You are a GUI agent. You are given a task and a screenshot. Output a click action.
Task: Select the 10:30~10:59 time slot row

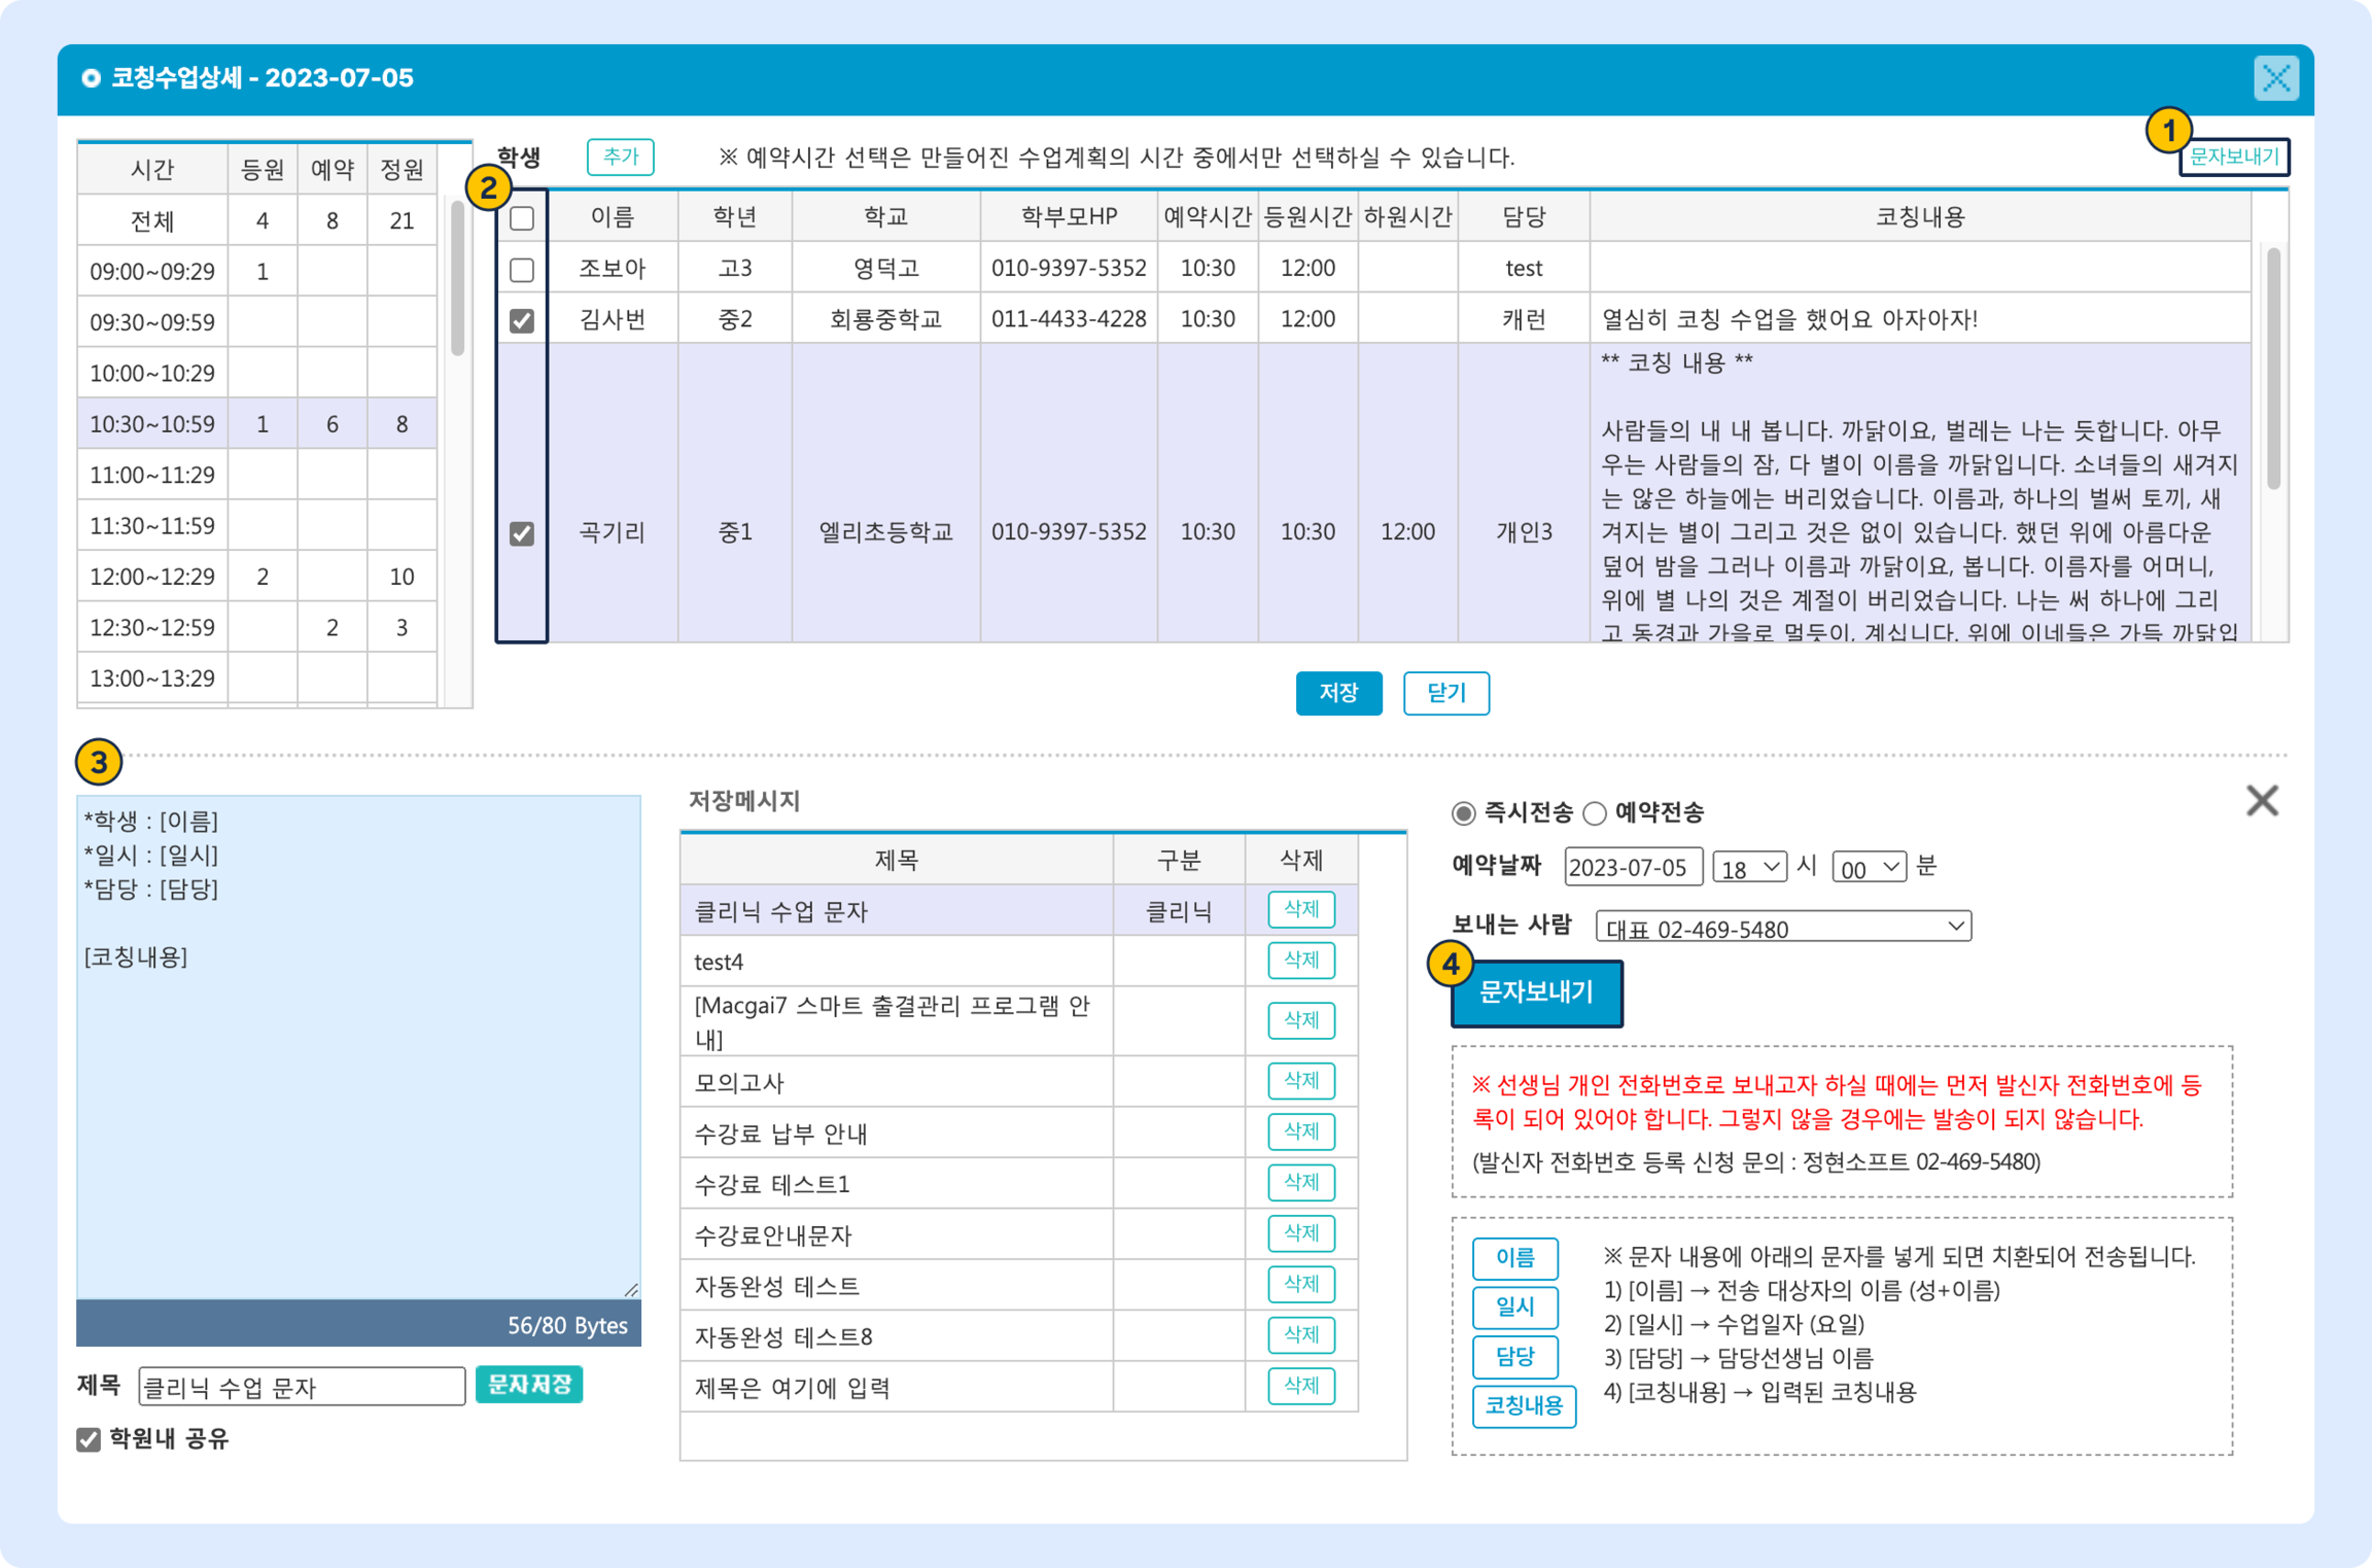coord(153,424)
